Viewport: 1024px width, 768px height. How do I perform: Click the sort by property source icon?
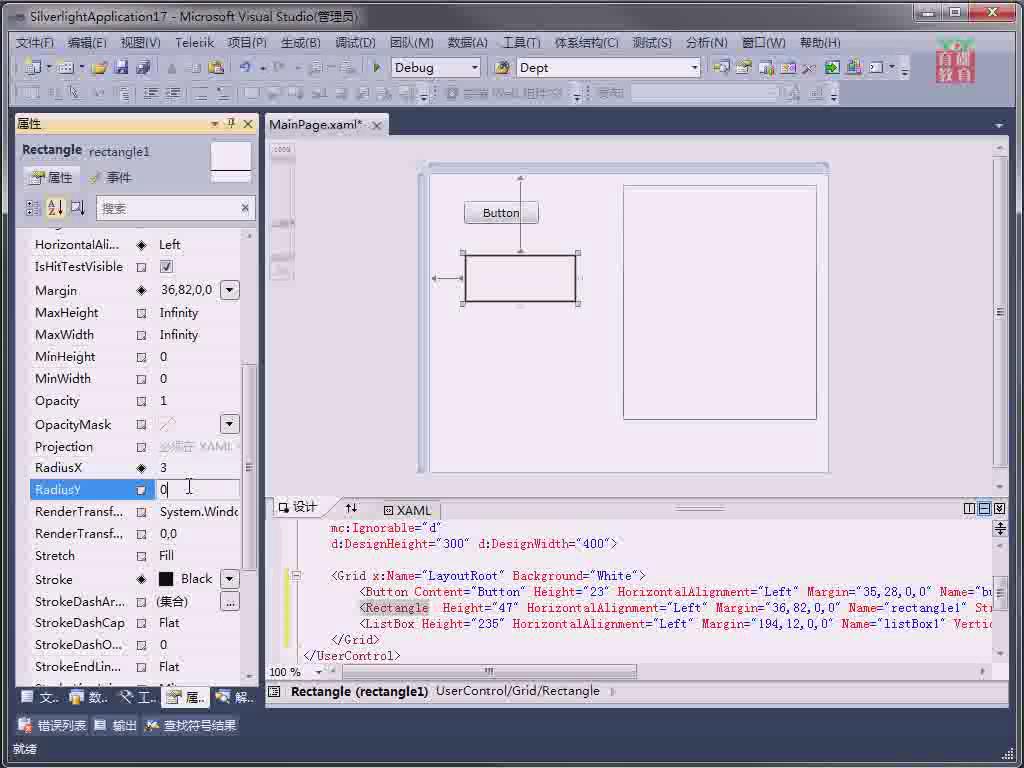[x=78, y=208]
